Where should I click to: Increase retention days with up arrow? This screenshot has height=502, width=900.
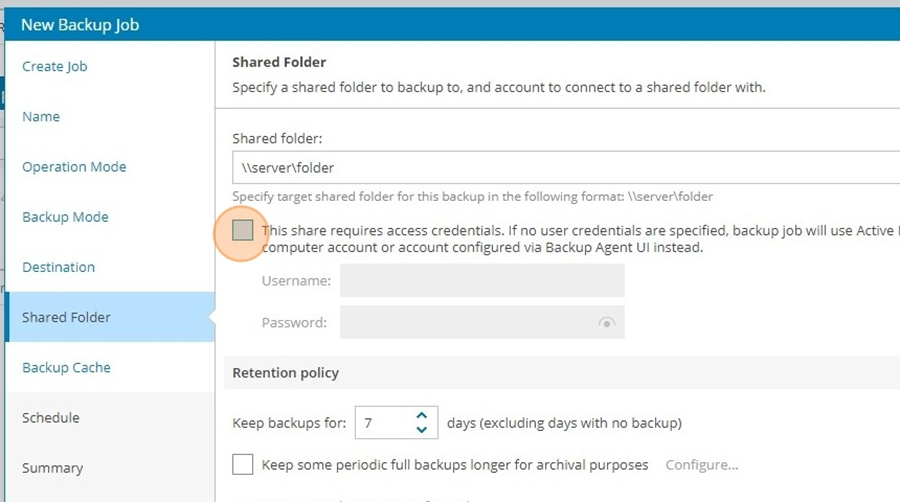(x=422, y=415)
